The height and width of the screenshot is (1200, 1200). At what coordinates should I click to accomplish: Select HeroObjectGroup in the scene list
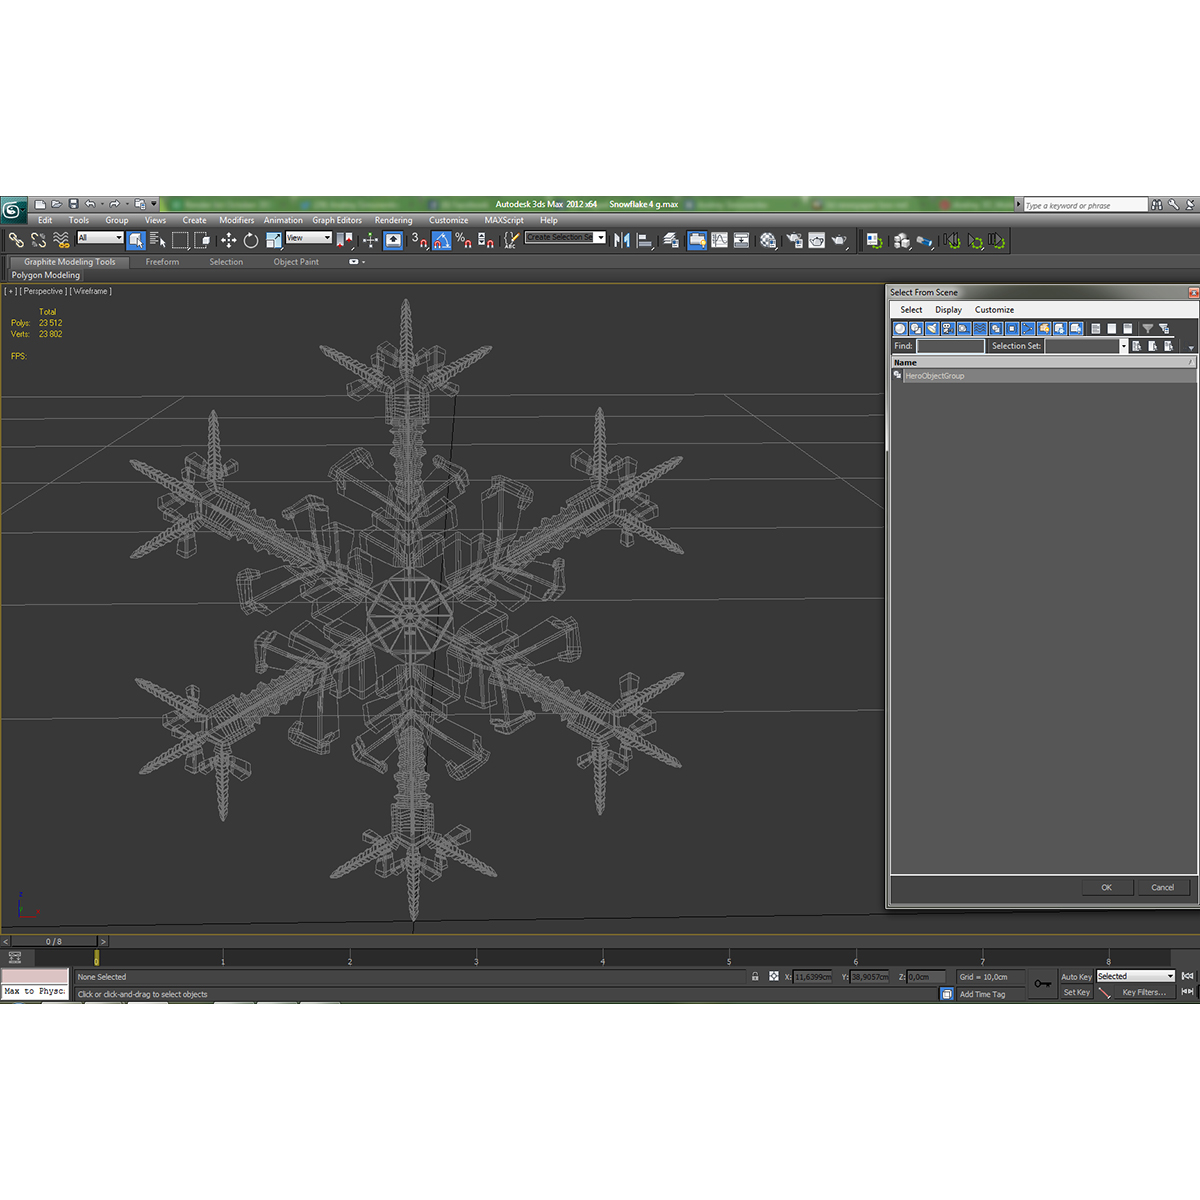click(935, 375)
